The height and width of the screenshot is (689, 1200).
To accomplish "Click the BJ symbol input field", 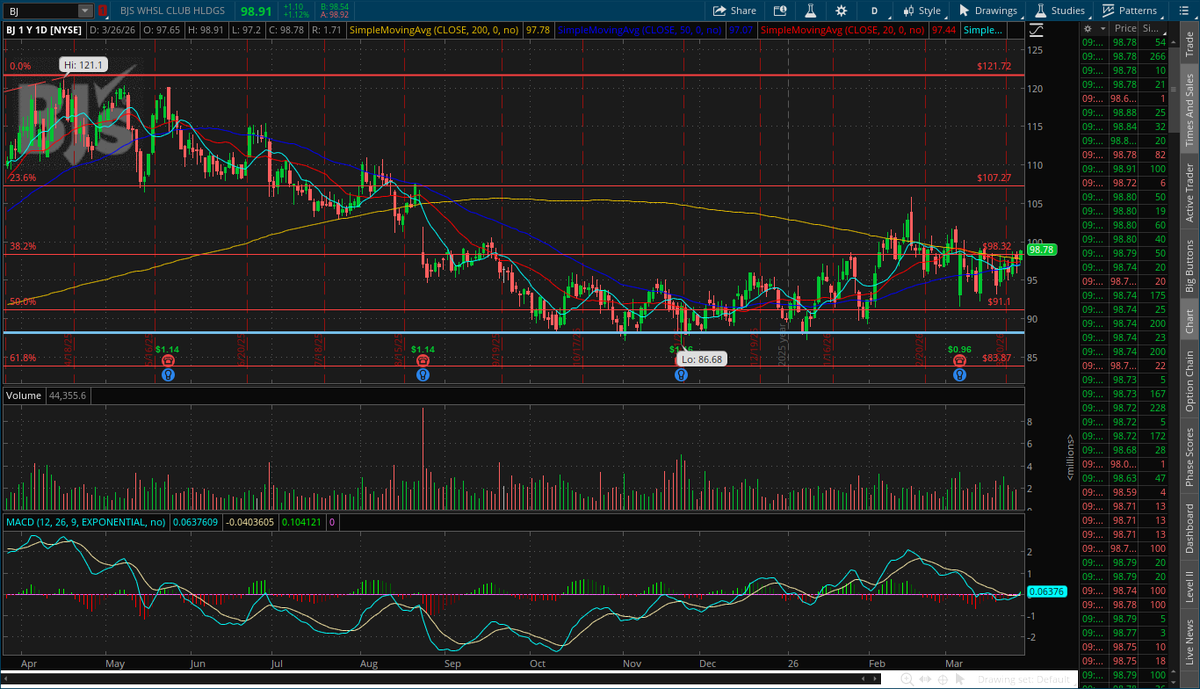I will click(40, 10).
